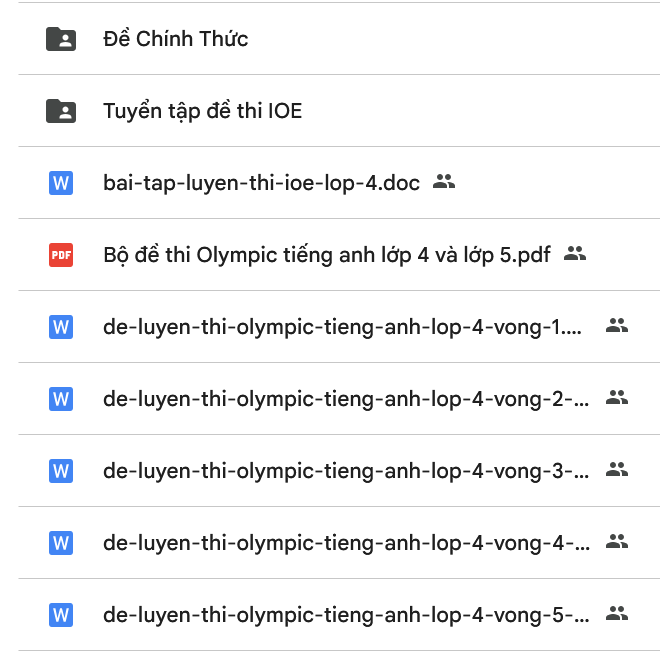This screenshot has height=661, width=660.
Task: Select the de-luyen-thi-olympic vong-2 document name
Action: [x=345, y=399]
